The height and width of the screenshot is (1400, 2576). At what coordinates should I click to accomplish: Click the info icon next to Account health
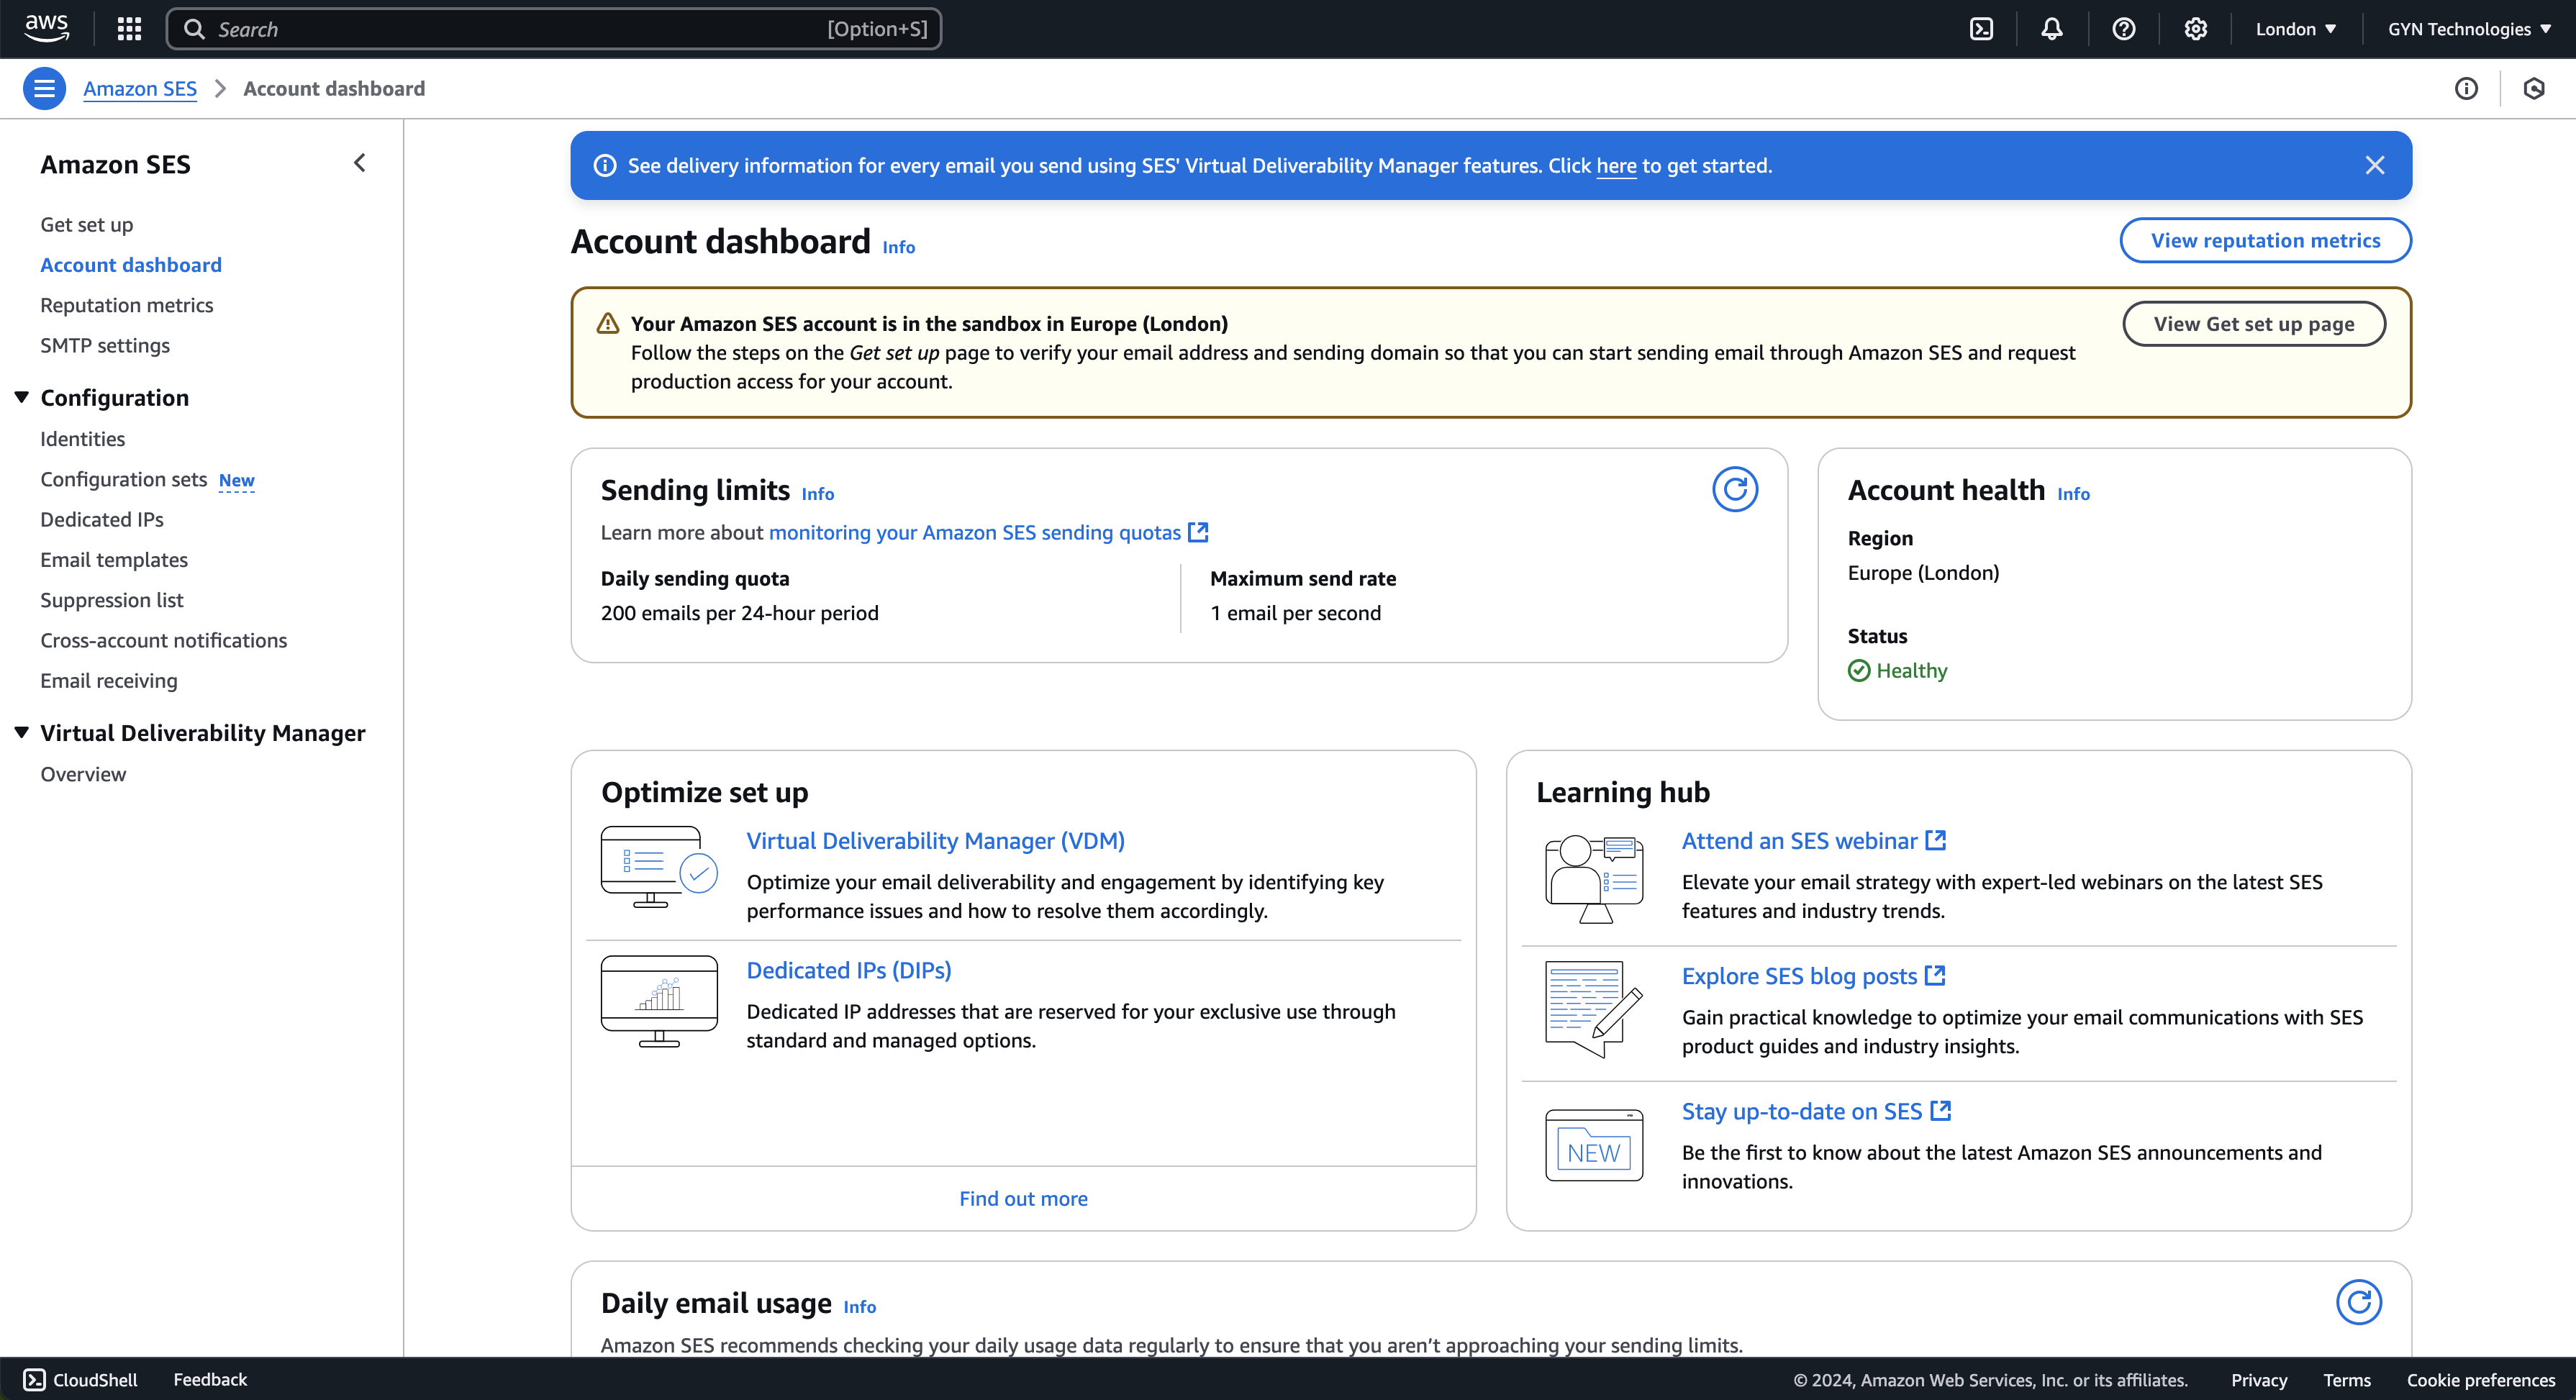coord(2072,495)
